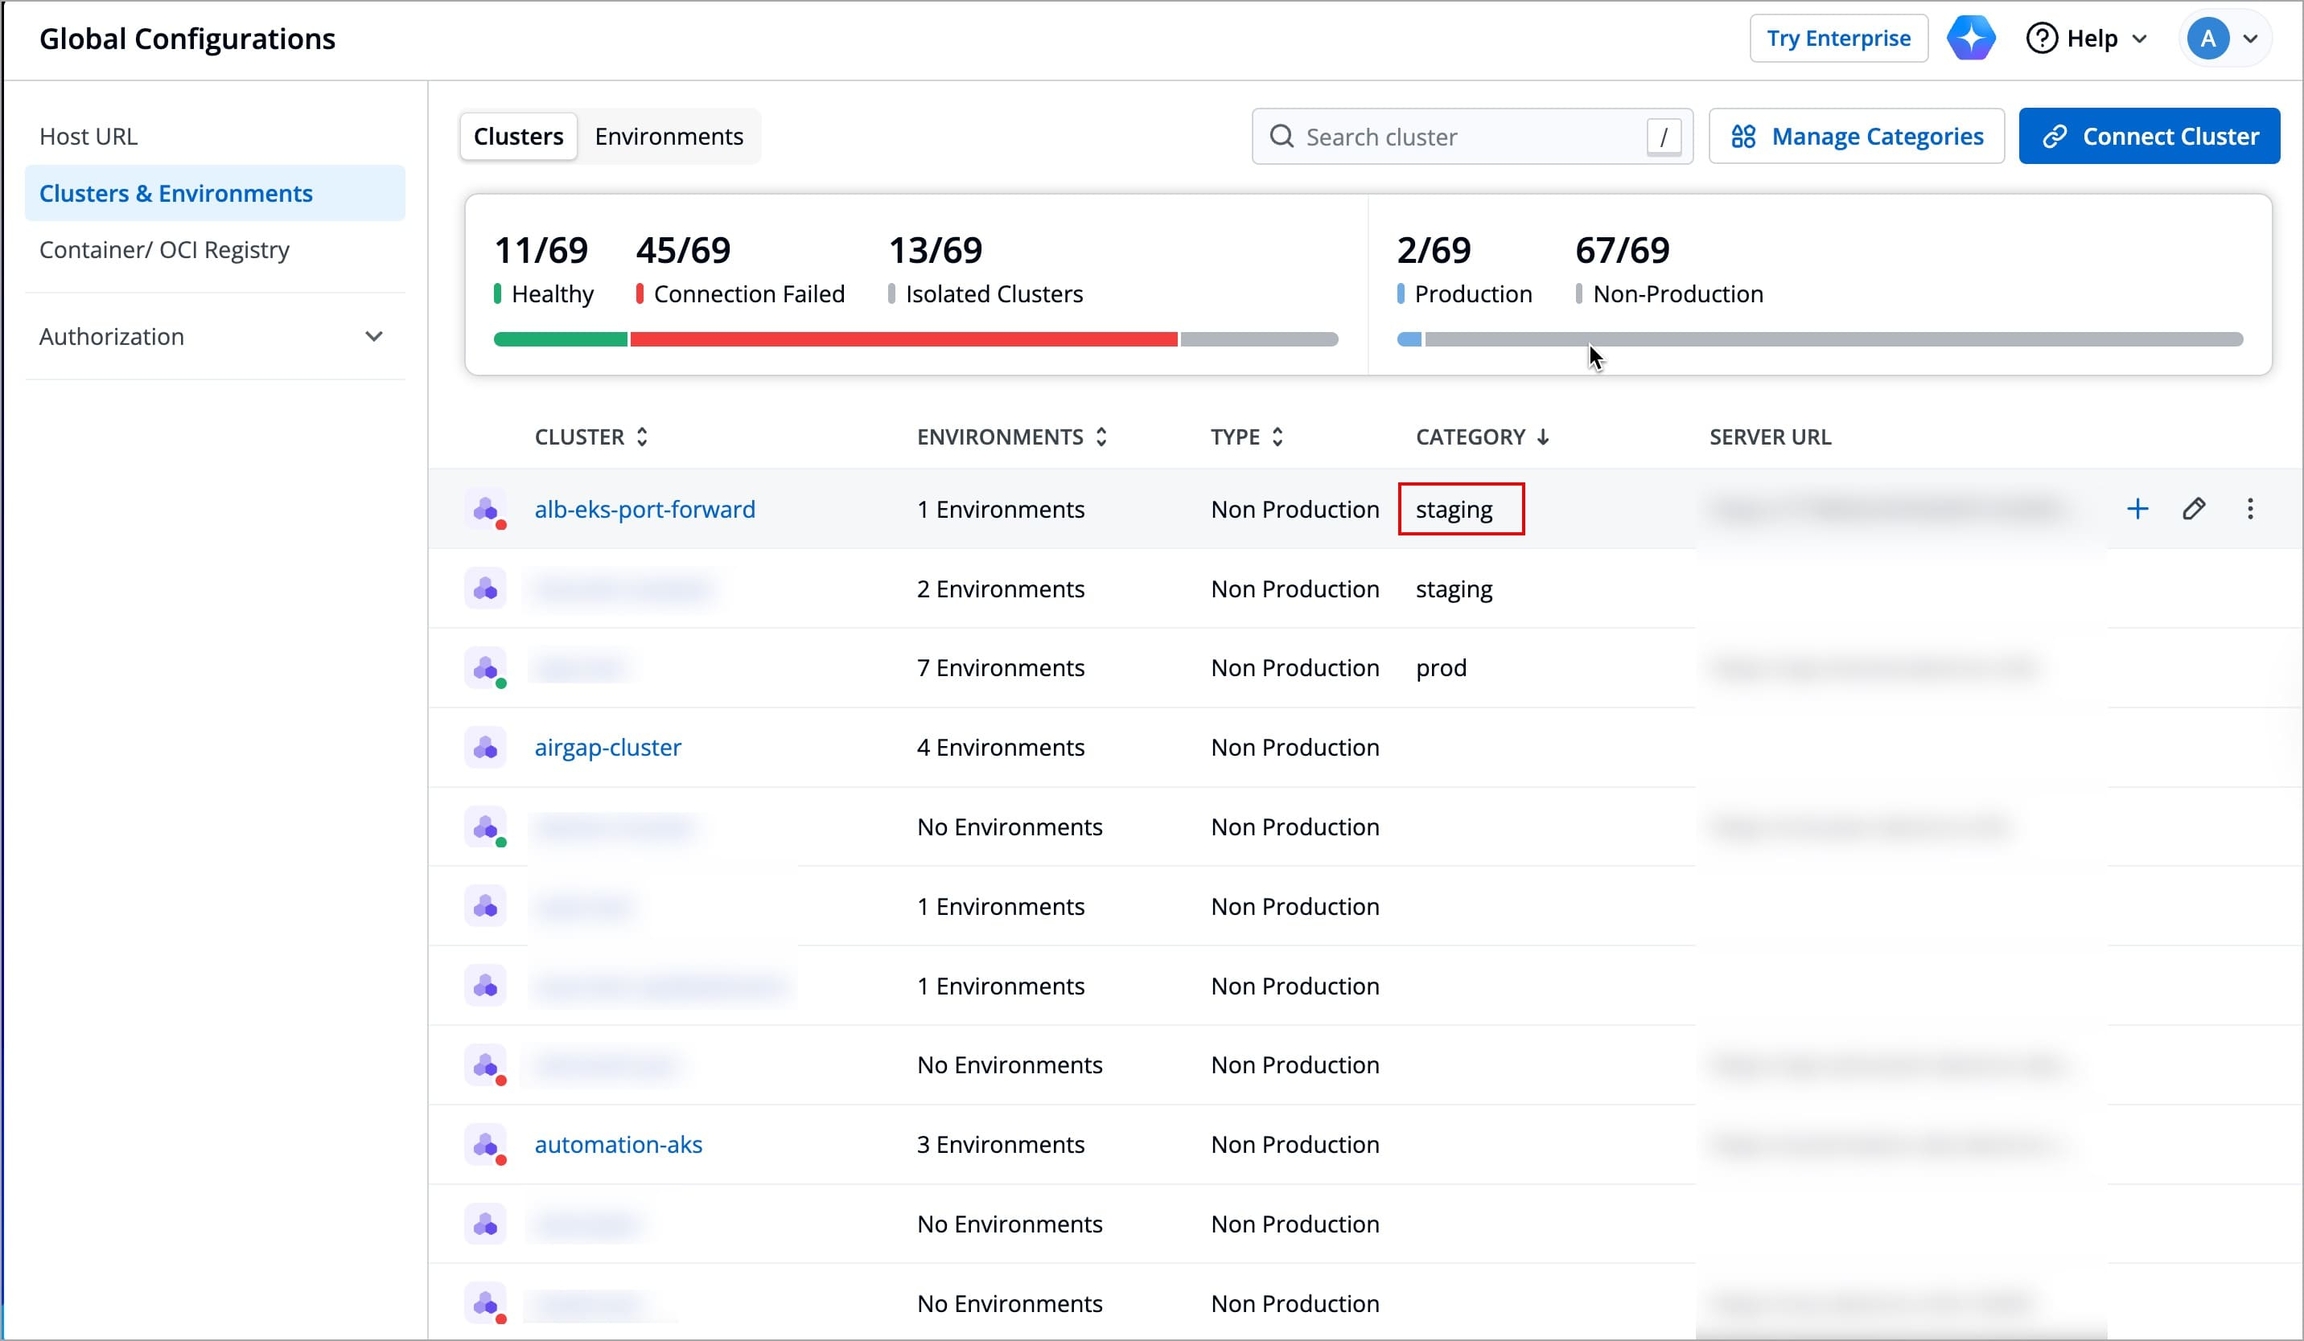Image resolution: width=2304 pixels, height=1341 pixels.
Task: Click the search magnifier icon in cluster search
Action: tap(1281, 136)
